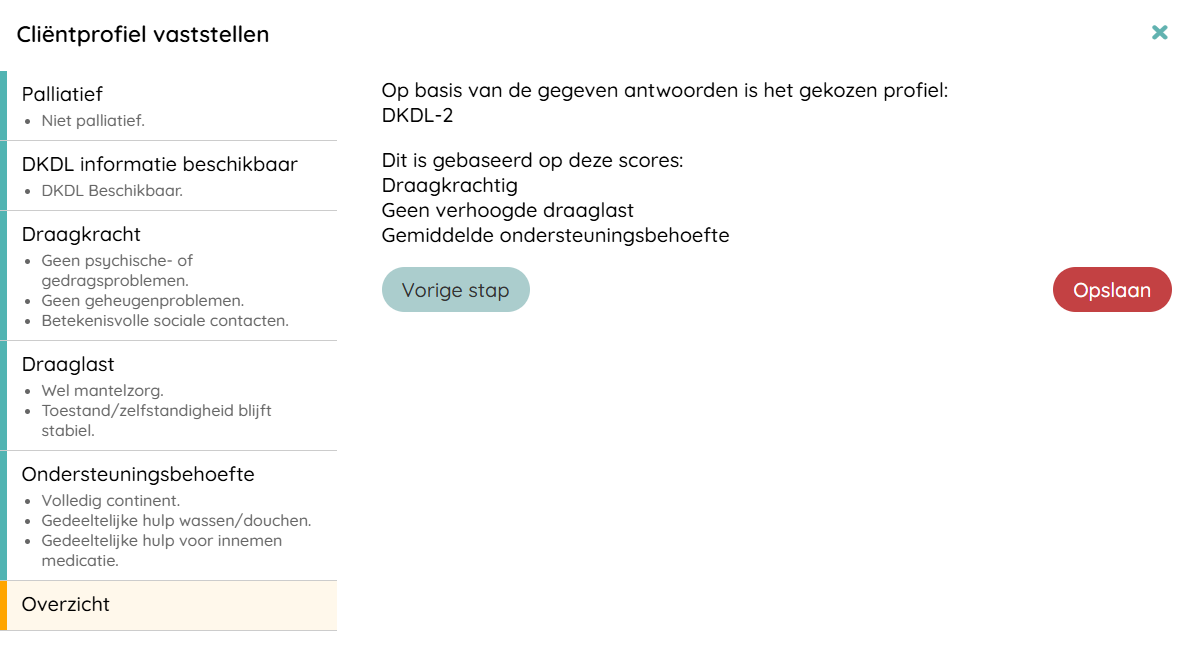
Task: Click the 'Niet palliatief.' answer summary
Action: pyautogui.click(x=93, y=121)
